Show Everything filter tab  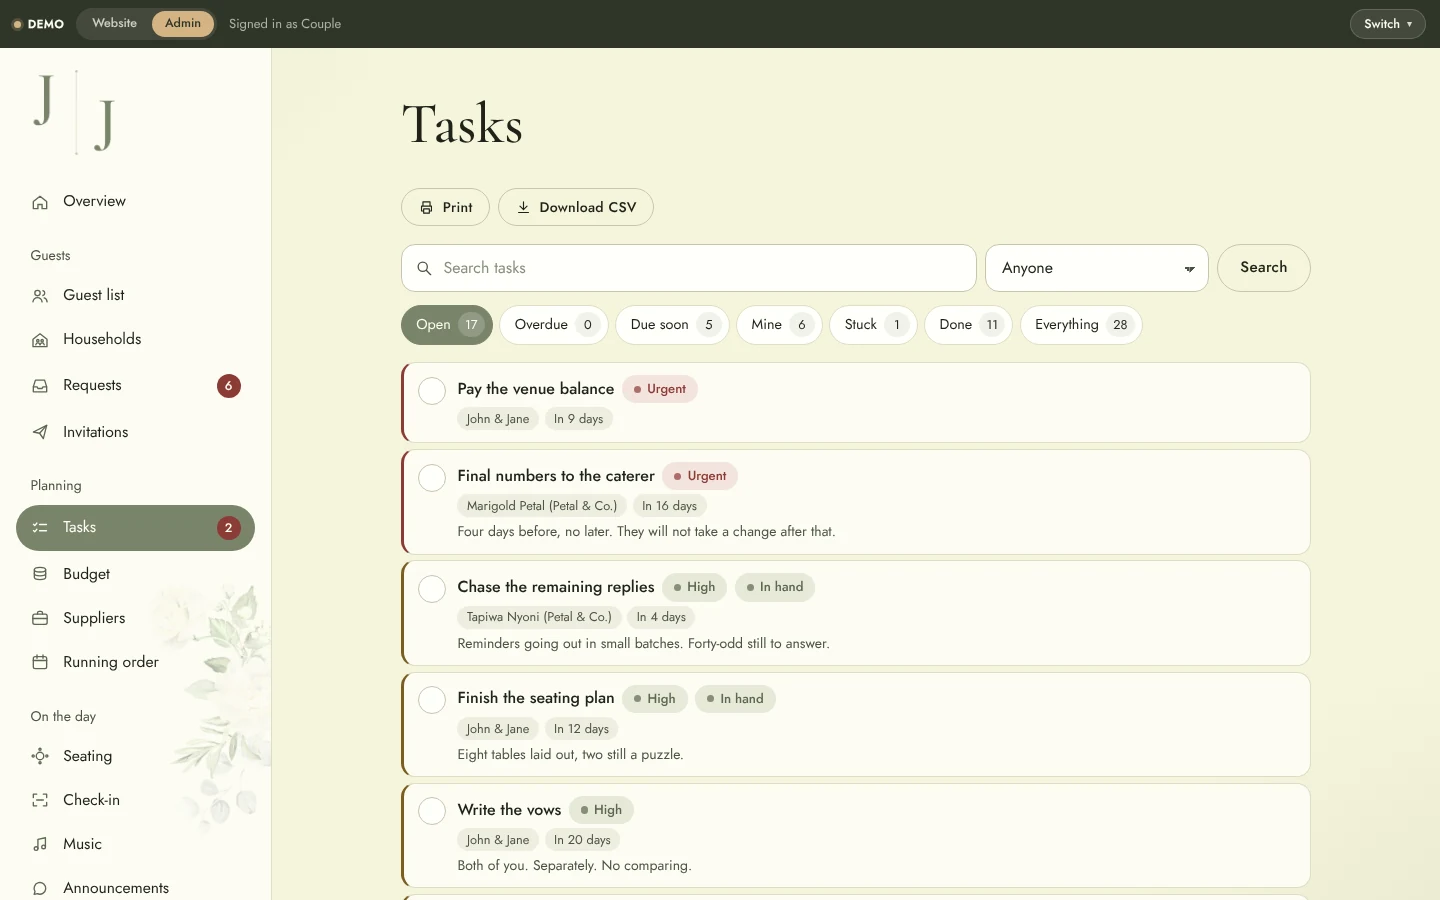click(x=1081, y=325)
